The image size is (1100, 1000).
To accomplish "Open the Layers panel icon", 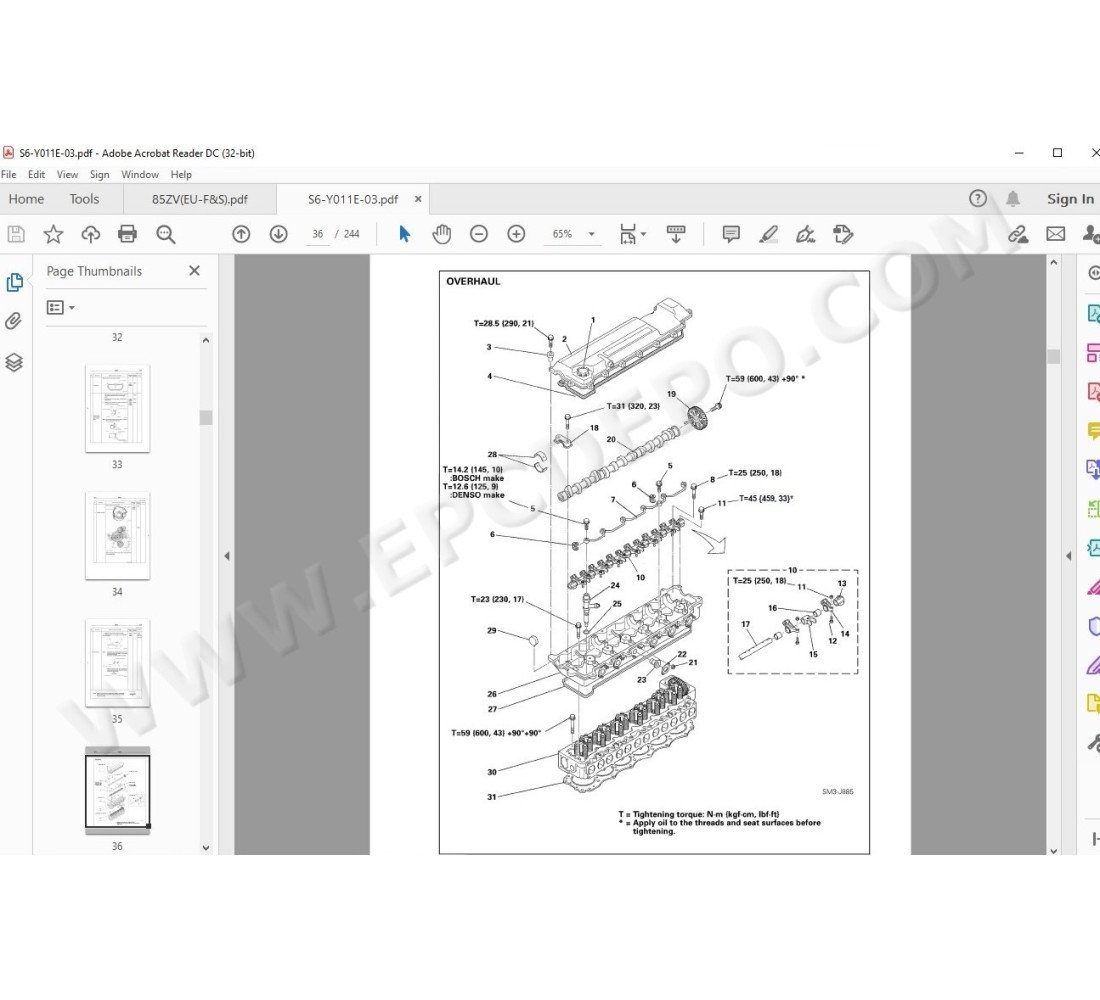I will [14, 362].
